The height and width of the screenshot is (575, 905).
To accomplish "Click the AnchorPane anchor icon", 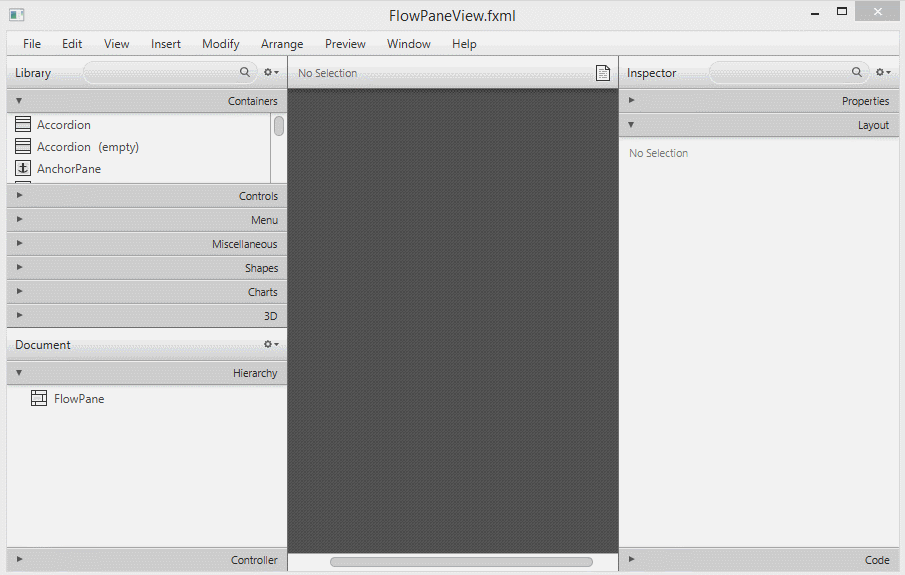I will [24, 169].
